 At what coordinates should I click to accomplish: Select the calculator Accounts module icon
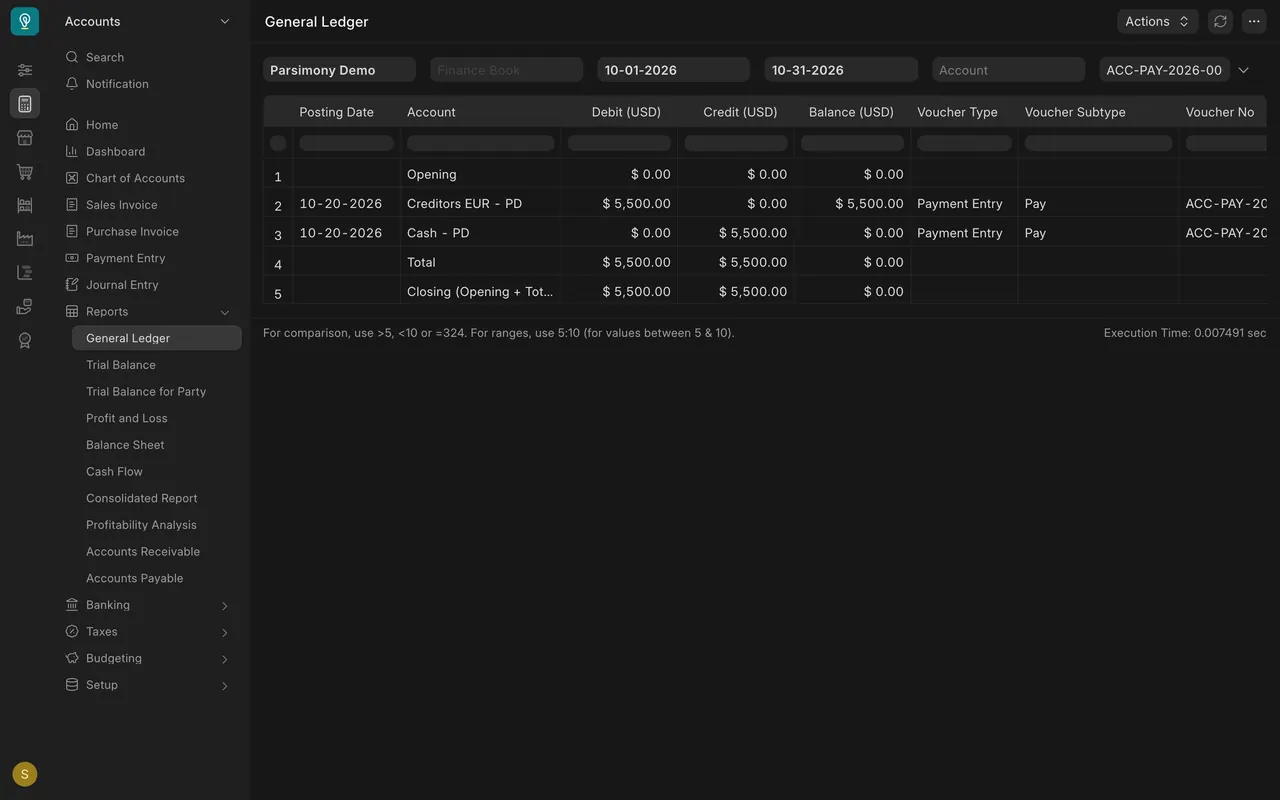coord(25,104)
